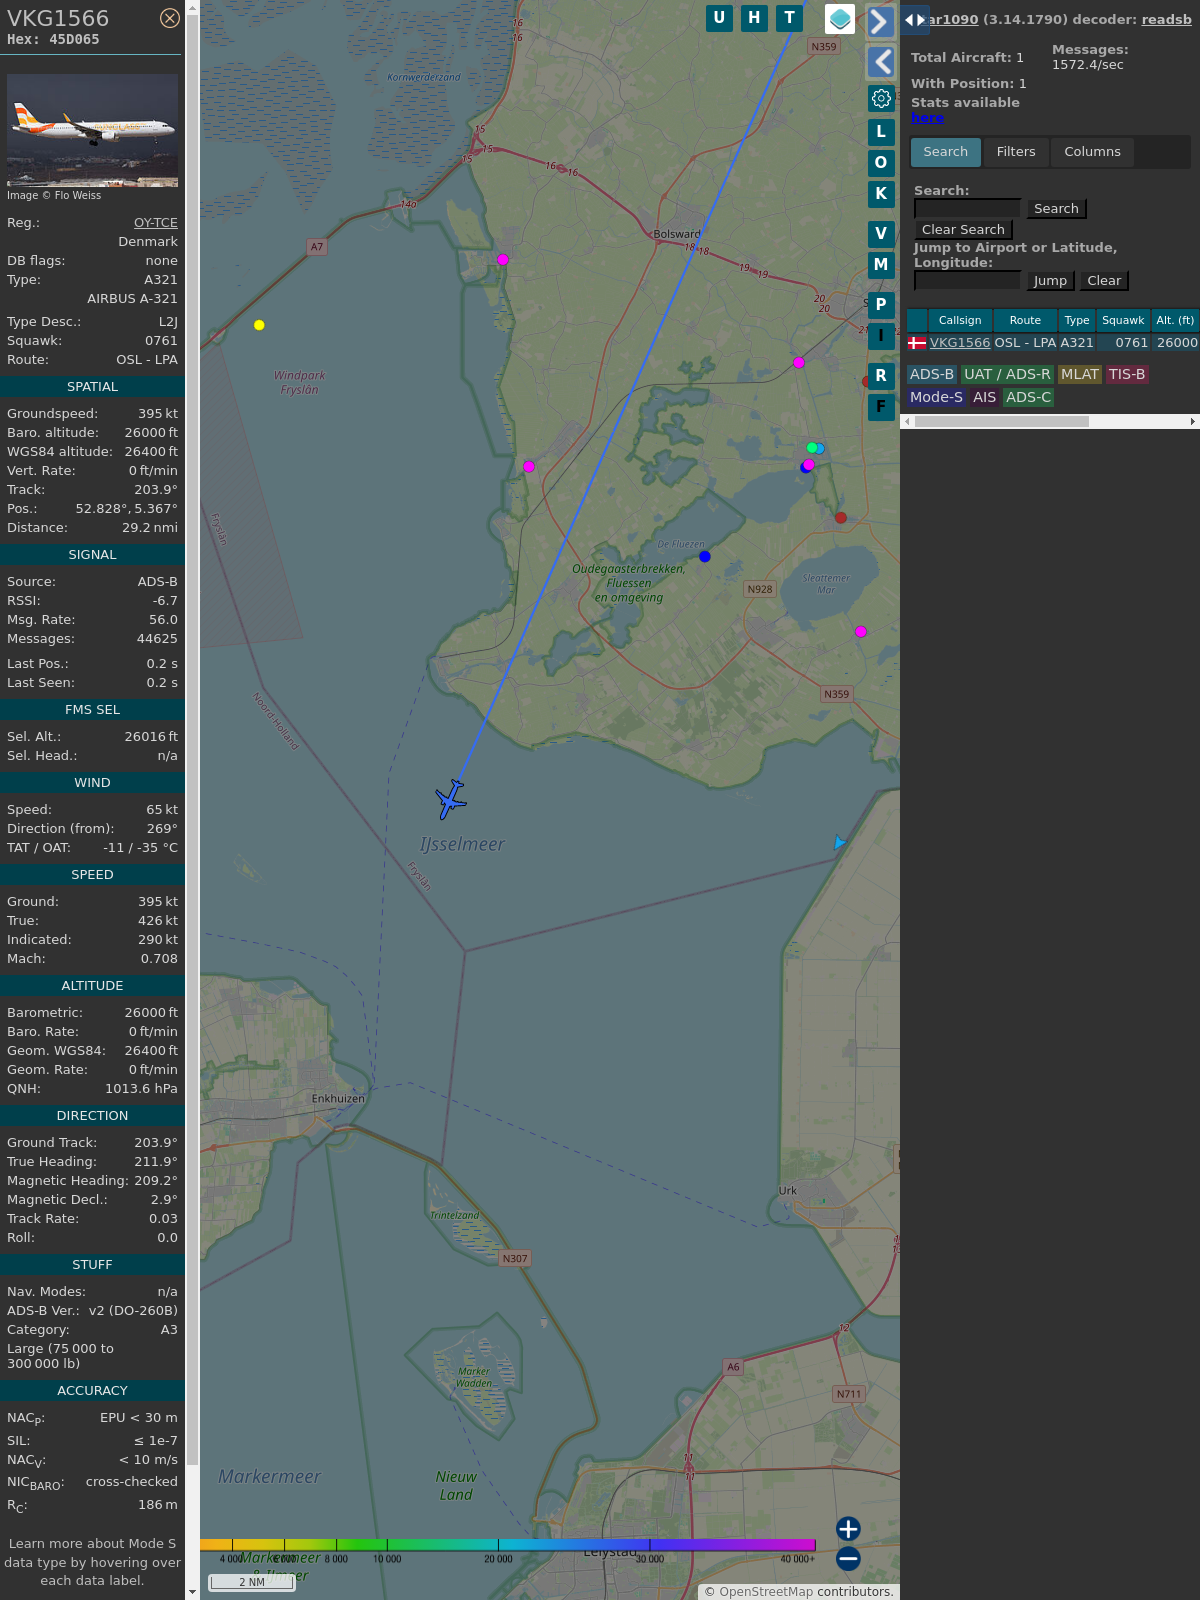Click the info panel scrollbar down arrow
This screenshot has width=1200, height=1600.
pos(192,1592)
